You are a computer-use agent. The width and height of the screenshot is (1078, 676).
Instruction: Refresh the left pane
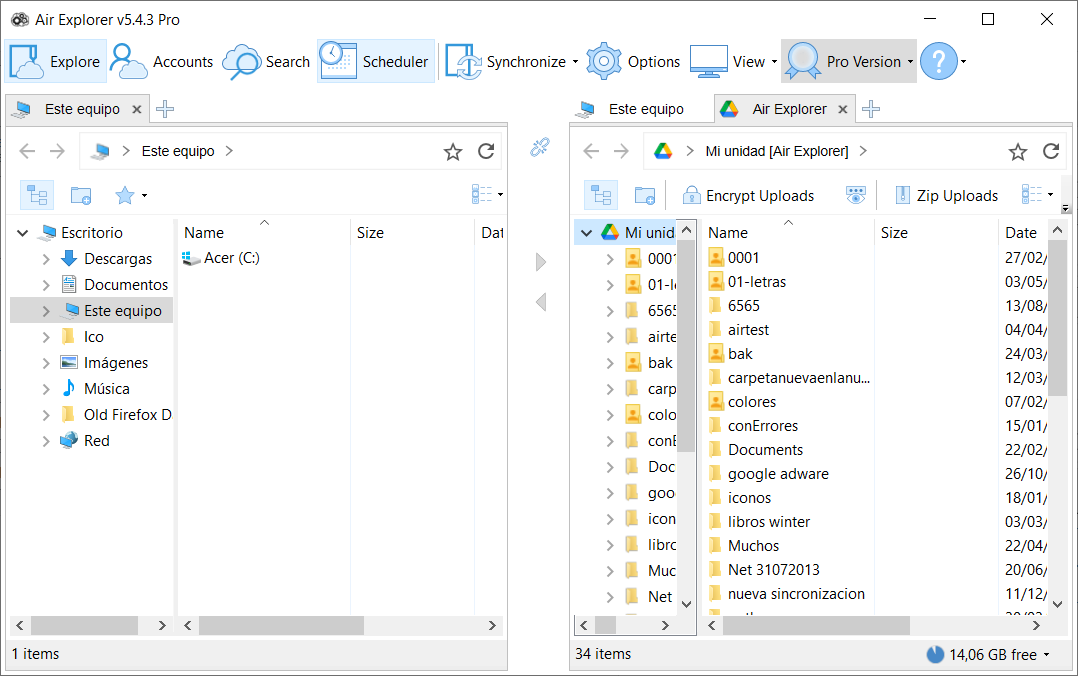click(x=486, y=151)
